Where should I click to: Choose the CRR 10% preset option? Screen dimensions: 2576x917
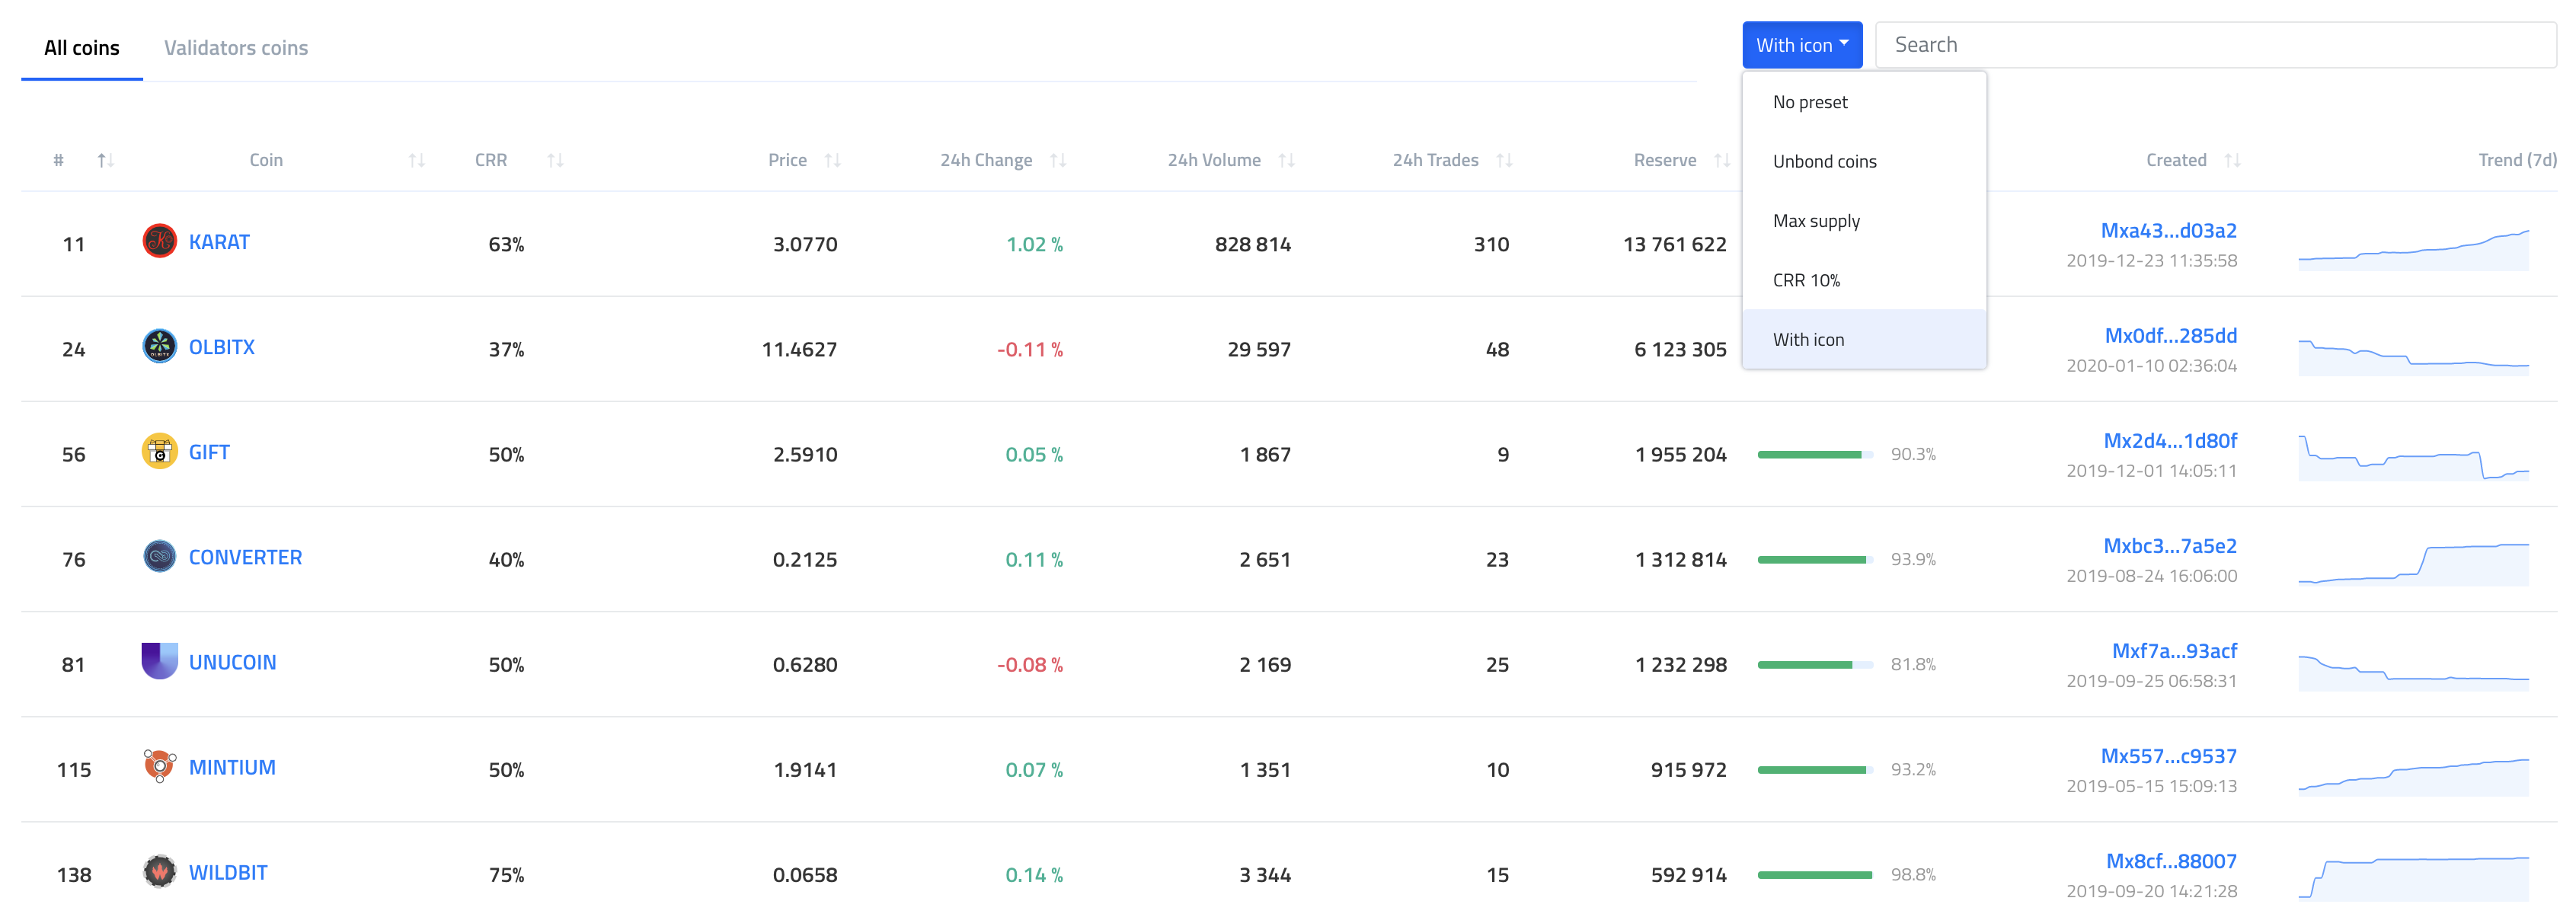(1806, 280)
